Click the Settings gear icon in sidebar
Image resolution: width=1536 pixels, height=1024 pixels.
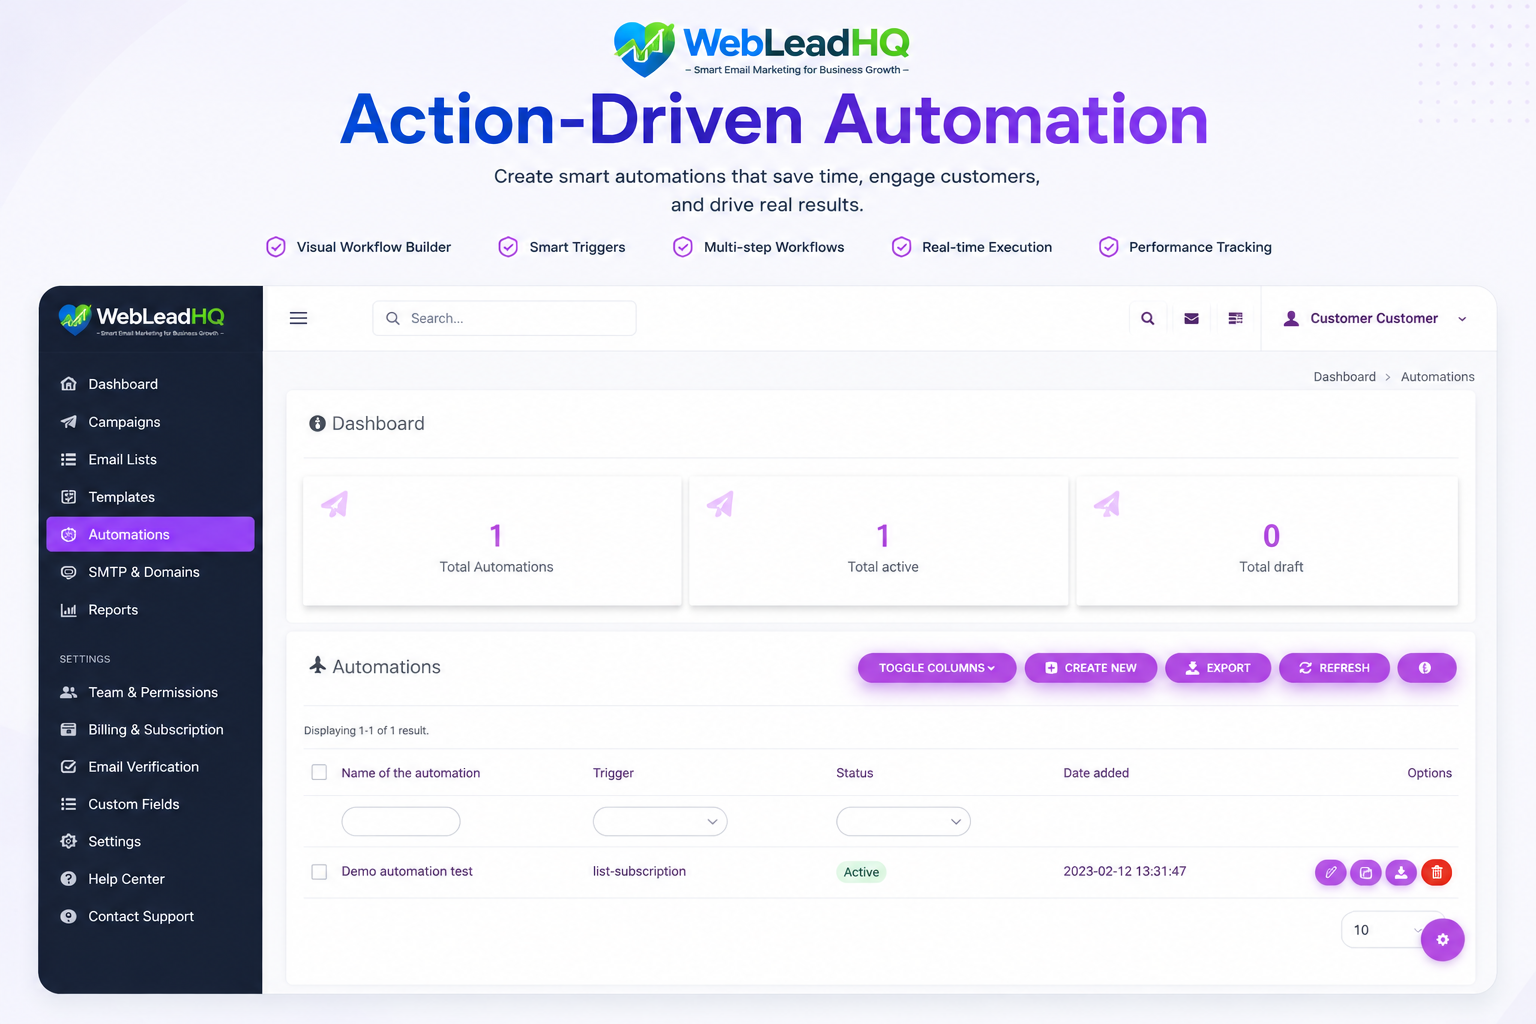tap(68, 841)
